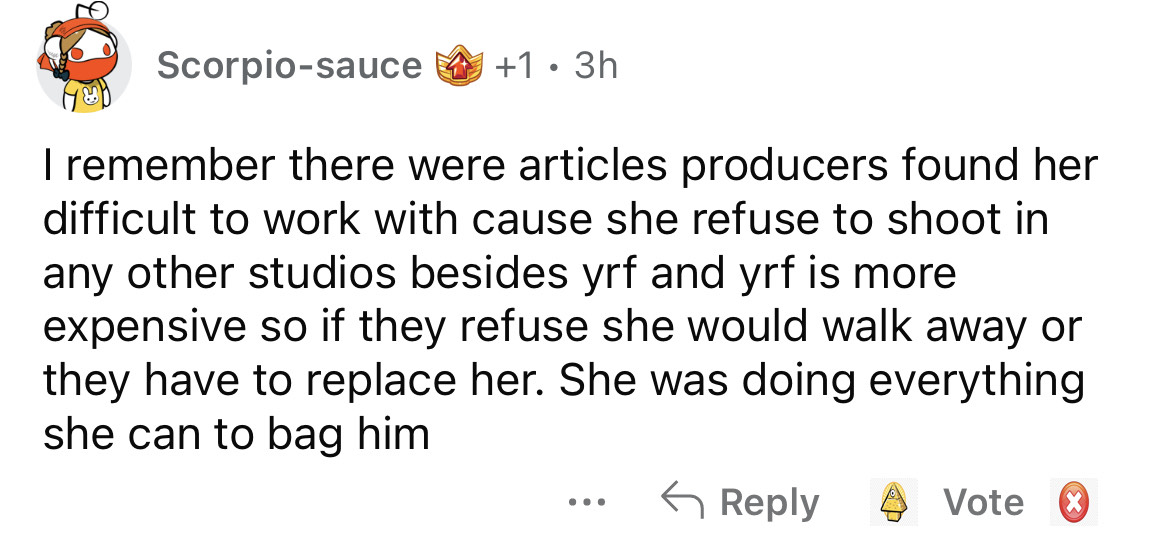Click the reply arrow icon
The height and width of the screenshot is (535, 1170).
pyautogui.click(x=679, y=501)
